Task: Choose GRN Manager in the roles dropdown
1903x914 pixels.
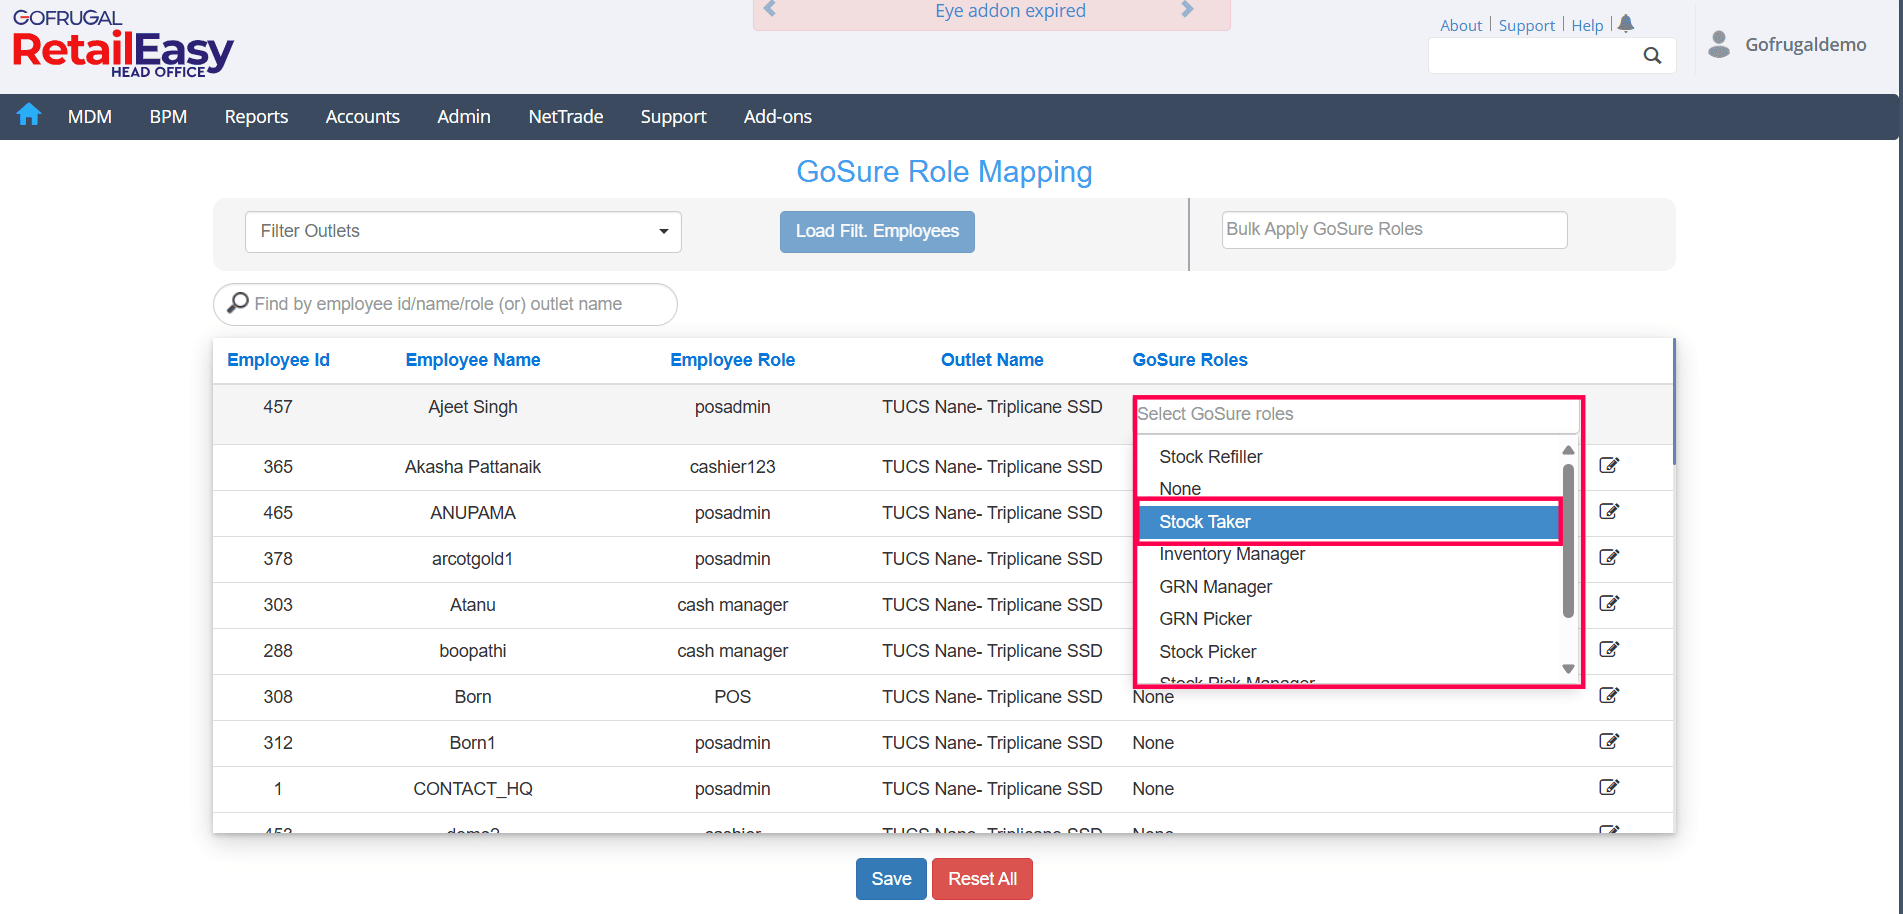Action: 1215,587
